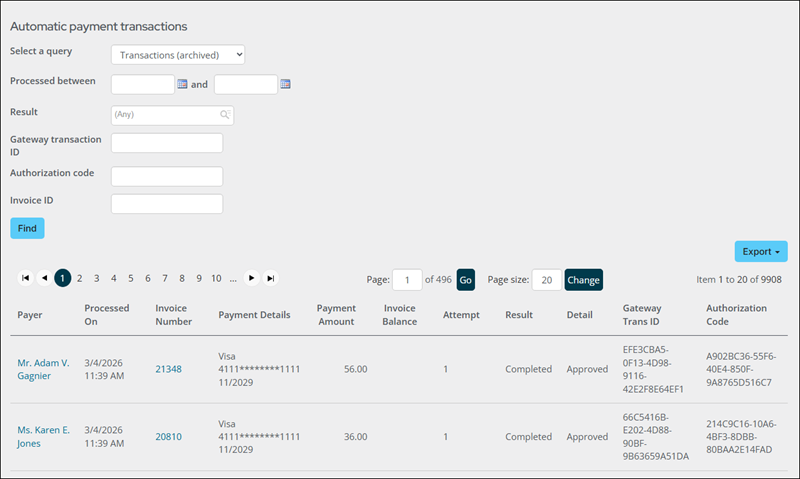Viewport: 800px width, 479px height.
Task: Click the Payer column header
Action: click(x=30, y=315)
